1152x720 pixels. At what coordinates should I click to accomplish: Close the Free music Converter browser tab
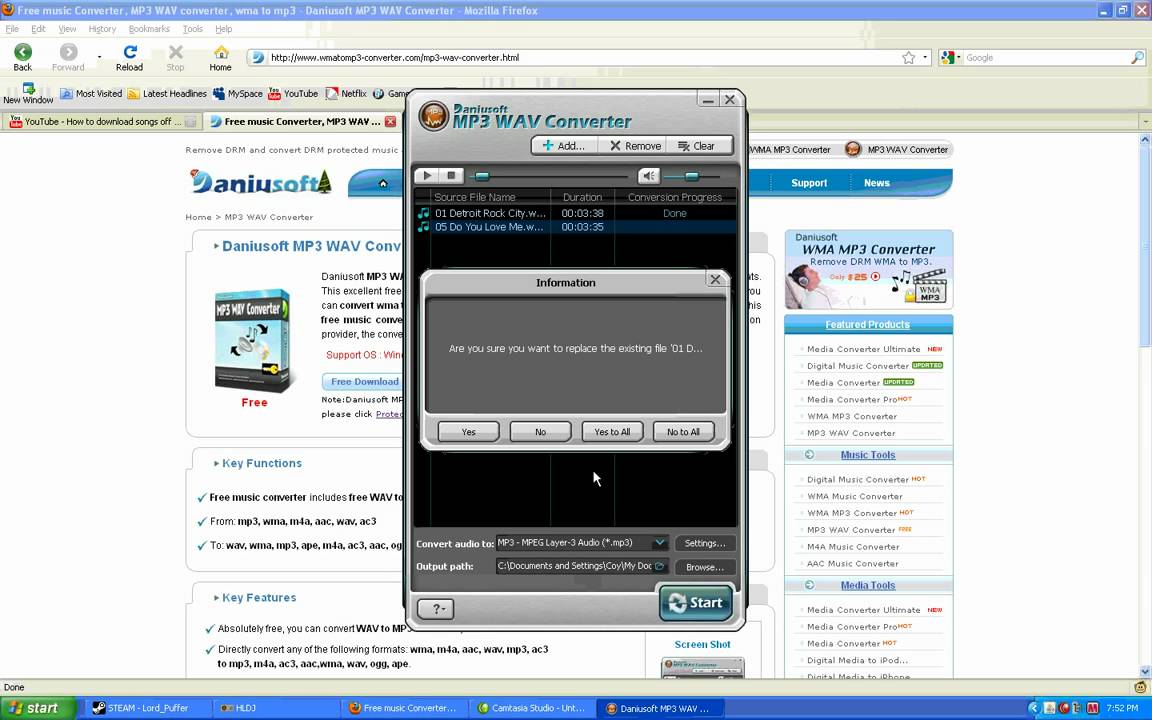tap(391, 121)
